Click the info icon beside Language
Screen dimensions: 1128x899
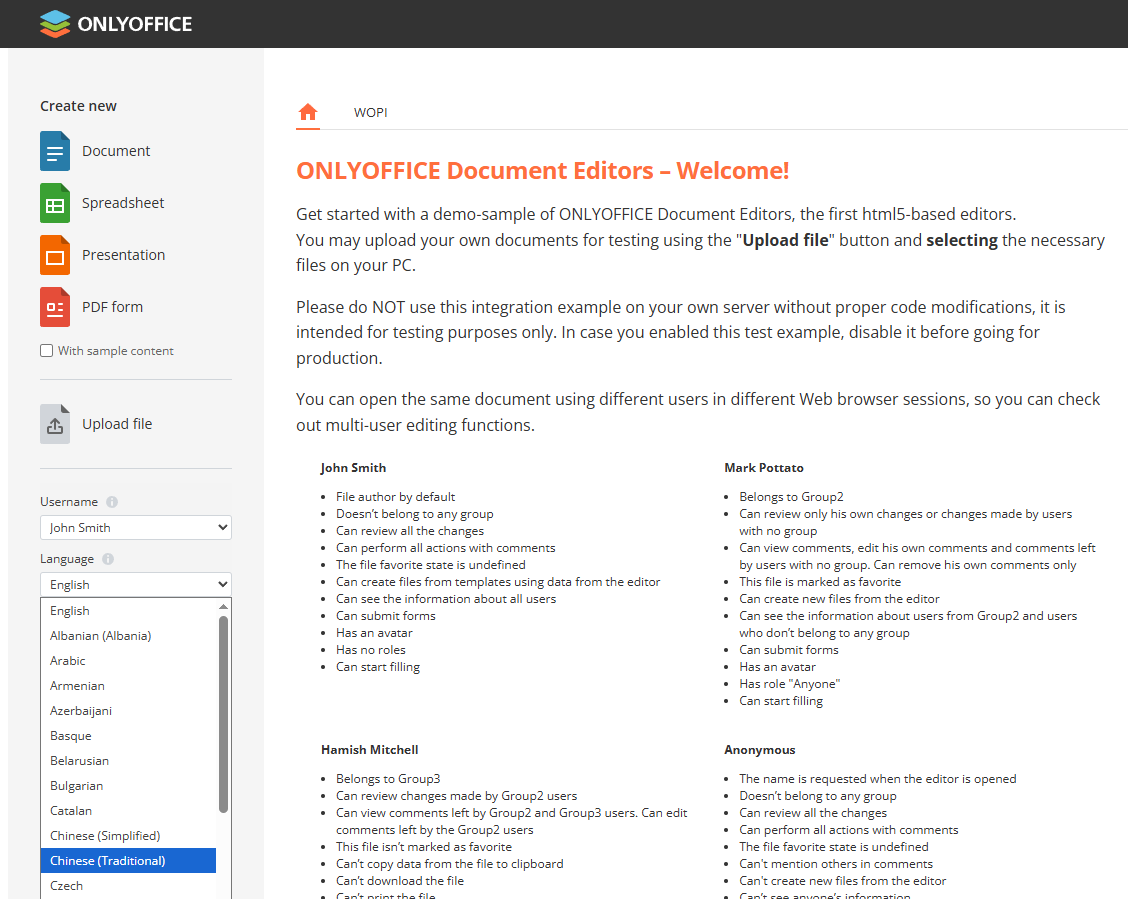click(x=108, y=559)
